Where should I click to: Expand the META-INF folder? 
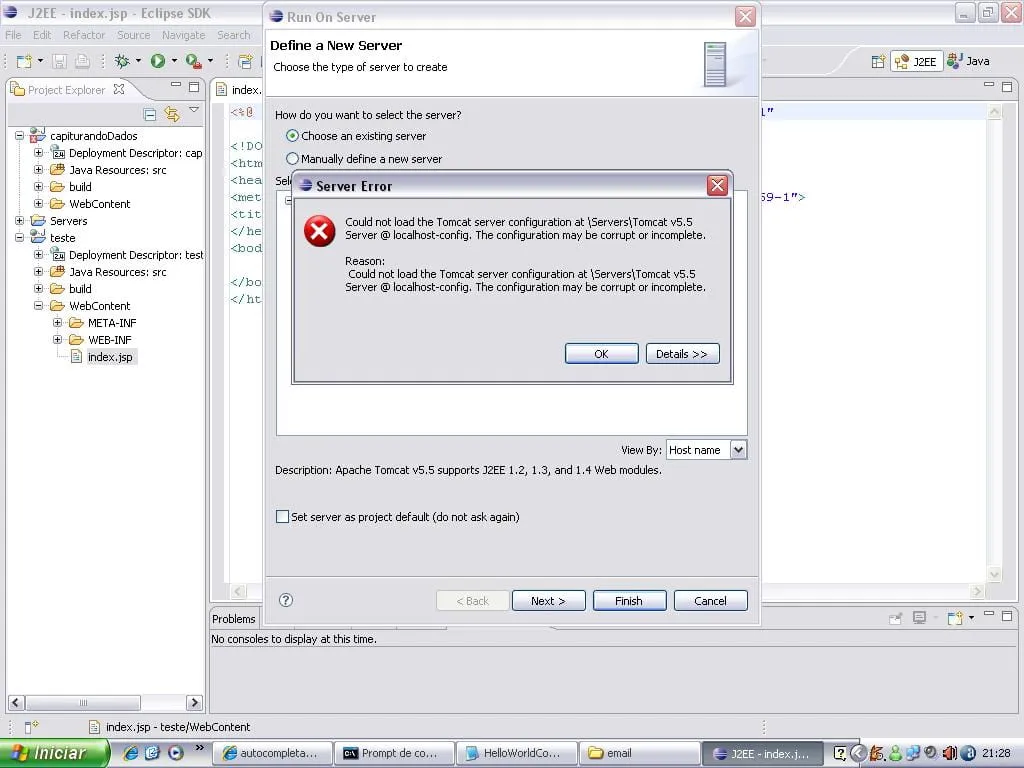[x=57, y=323]
